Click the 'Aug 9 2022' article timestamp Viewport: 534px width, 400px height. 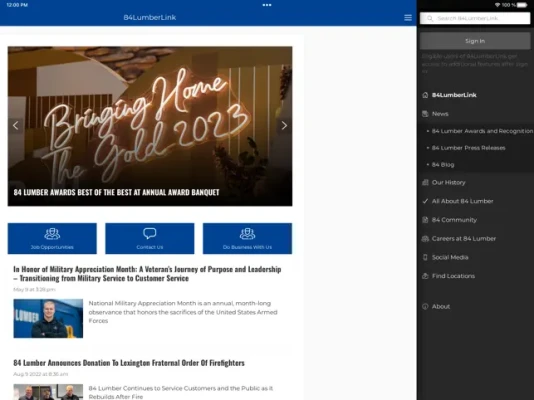click(x=41, y=374)
